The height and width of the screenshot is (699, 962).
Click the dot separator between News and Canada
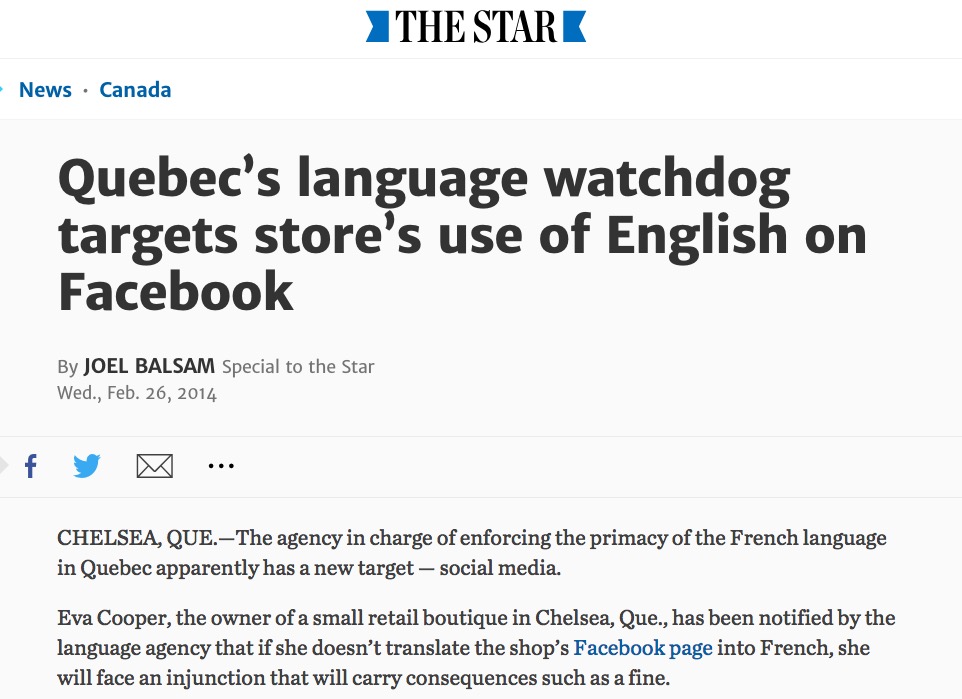click(86, 90)
